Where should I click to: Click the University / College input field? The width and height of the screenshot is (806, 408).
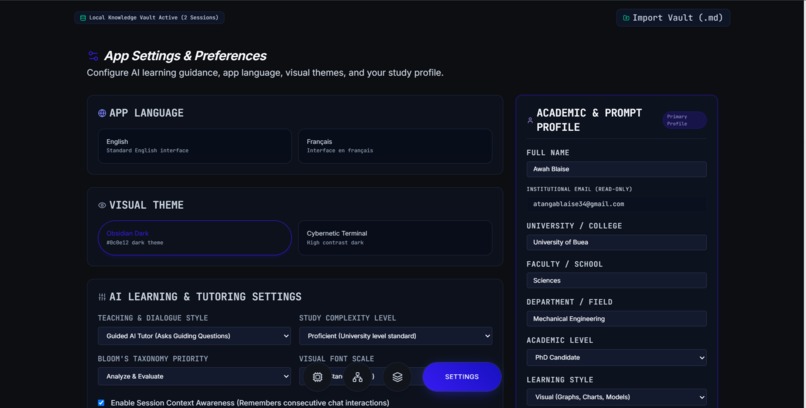[616, 243]
